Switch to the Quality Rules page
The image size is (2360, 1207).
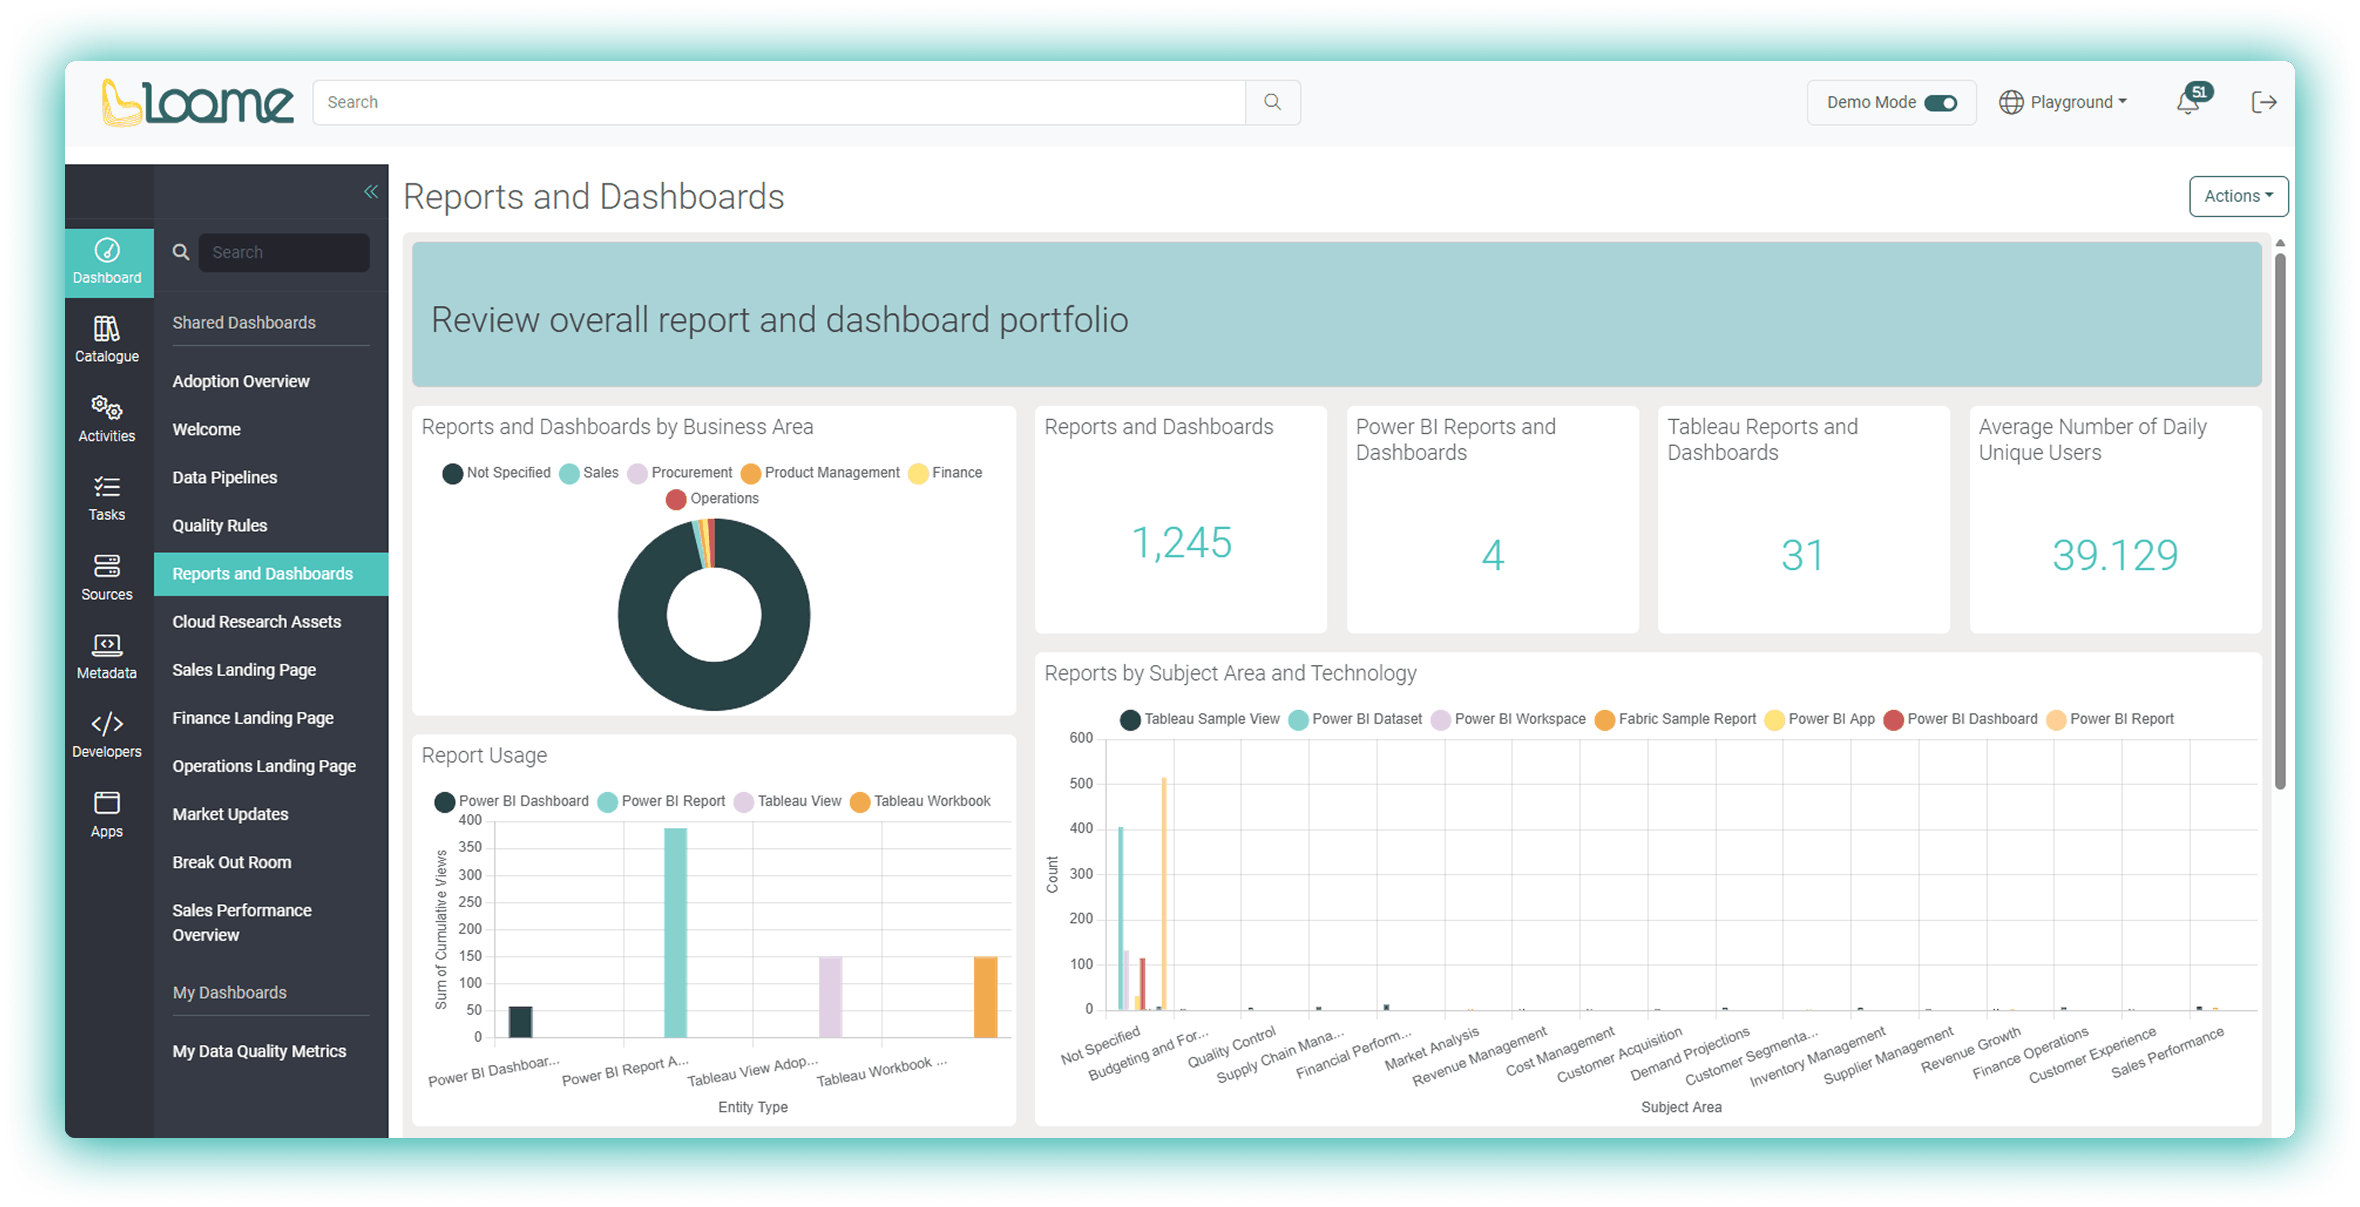219,525
